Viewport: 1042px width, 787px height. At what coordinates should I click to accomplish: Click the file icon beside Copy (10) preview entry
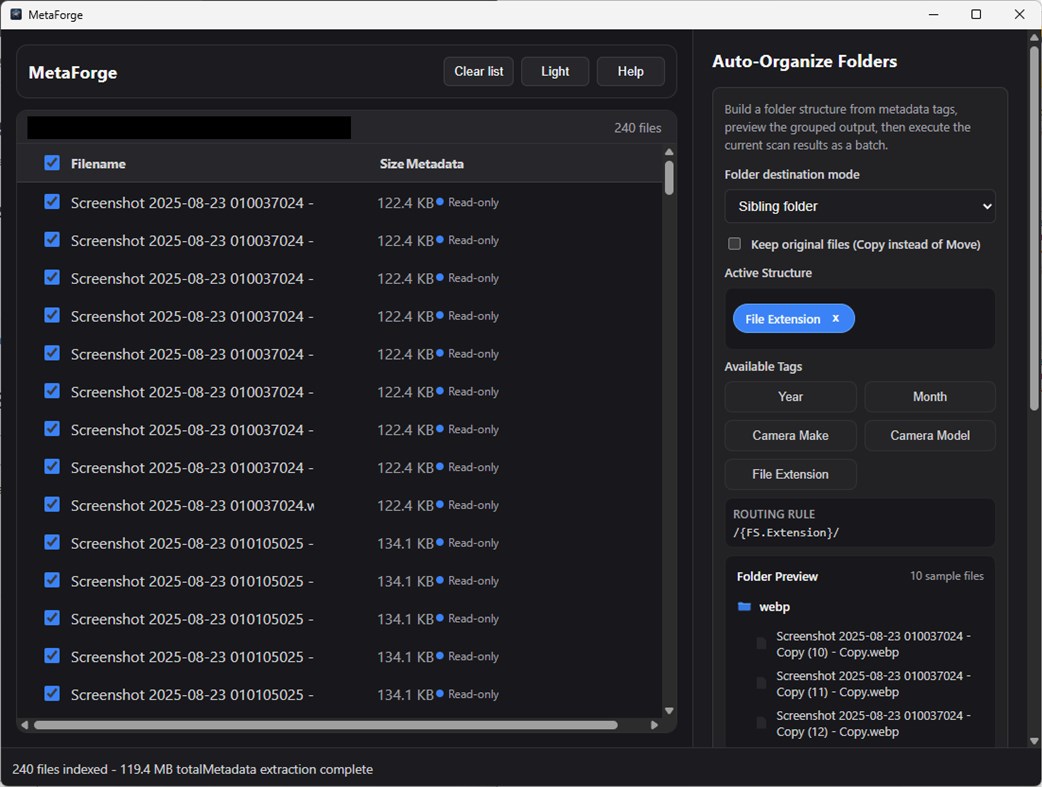760,643
